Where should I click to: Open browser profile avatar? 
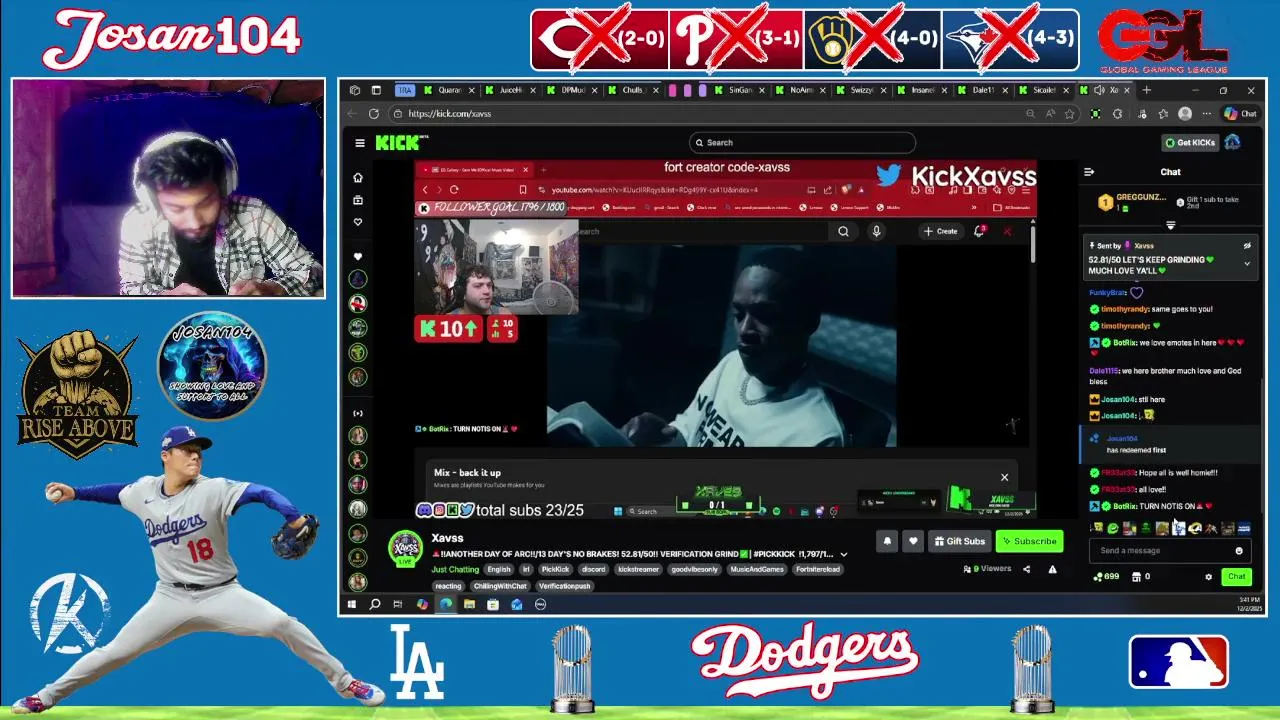(1185, 114)
